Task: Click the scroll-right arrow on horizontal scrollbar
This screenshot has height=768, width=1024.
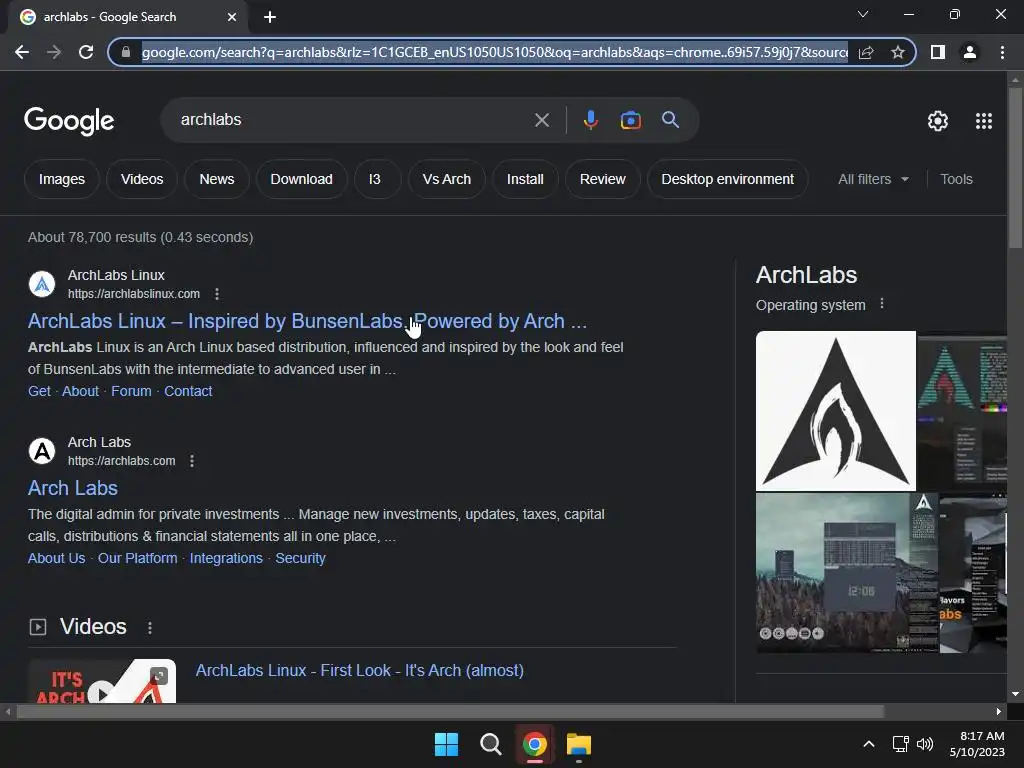Action: pyautogui.click(x=999, y=711)
